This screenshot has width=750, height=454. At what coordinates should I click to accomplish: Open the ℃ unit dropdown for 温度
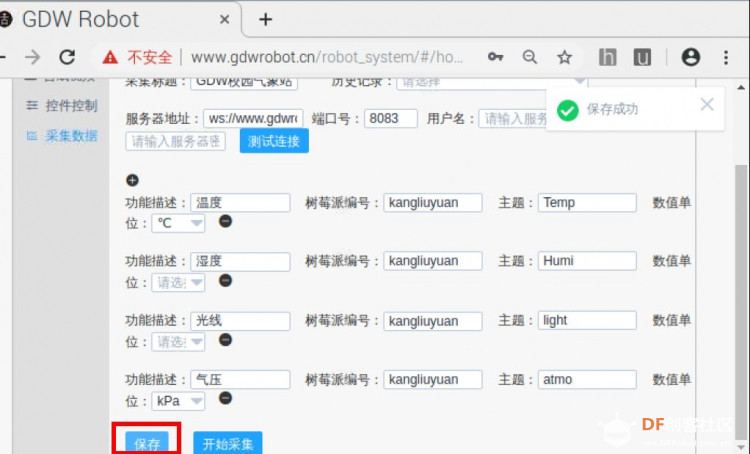pyautogui.click(x=178, y=223)
